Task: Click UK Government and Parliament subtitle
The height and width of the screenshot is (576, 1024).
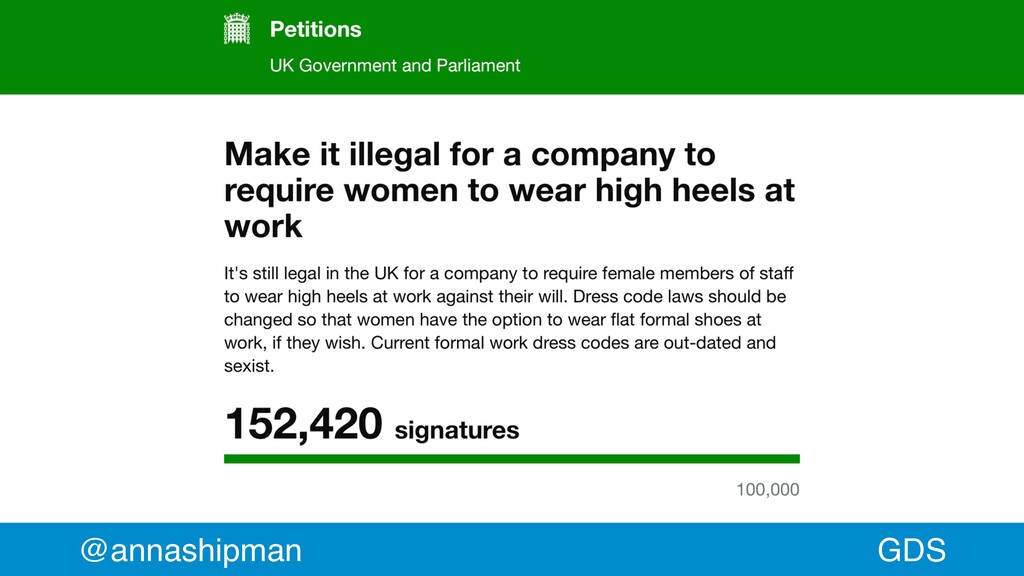Action: coord(395,65)
